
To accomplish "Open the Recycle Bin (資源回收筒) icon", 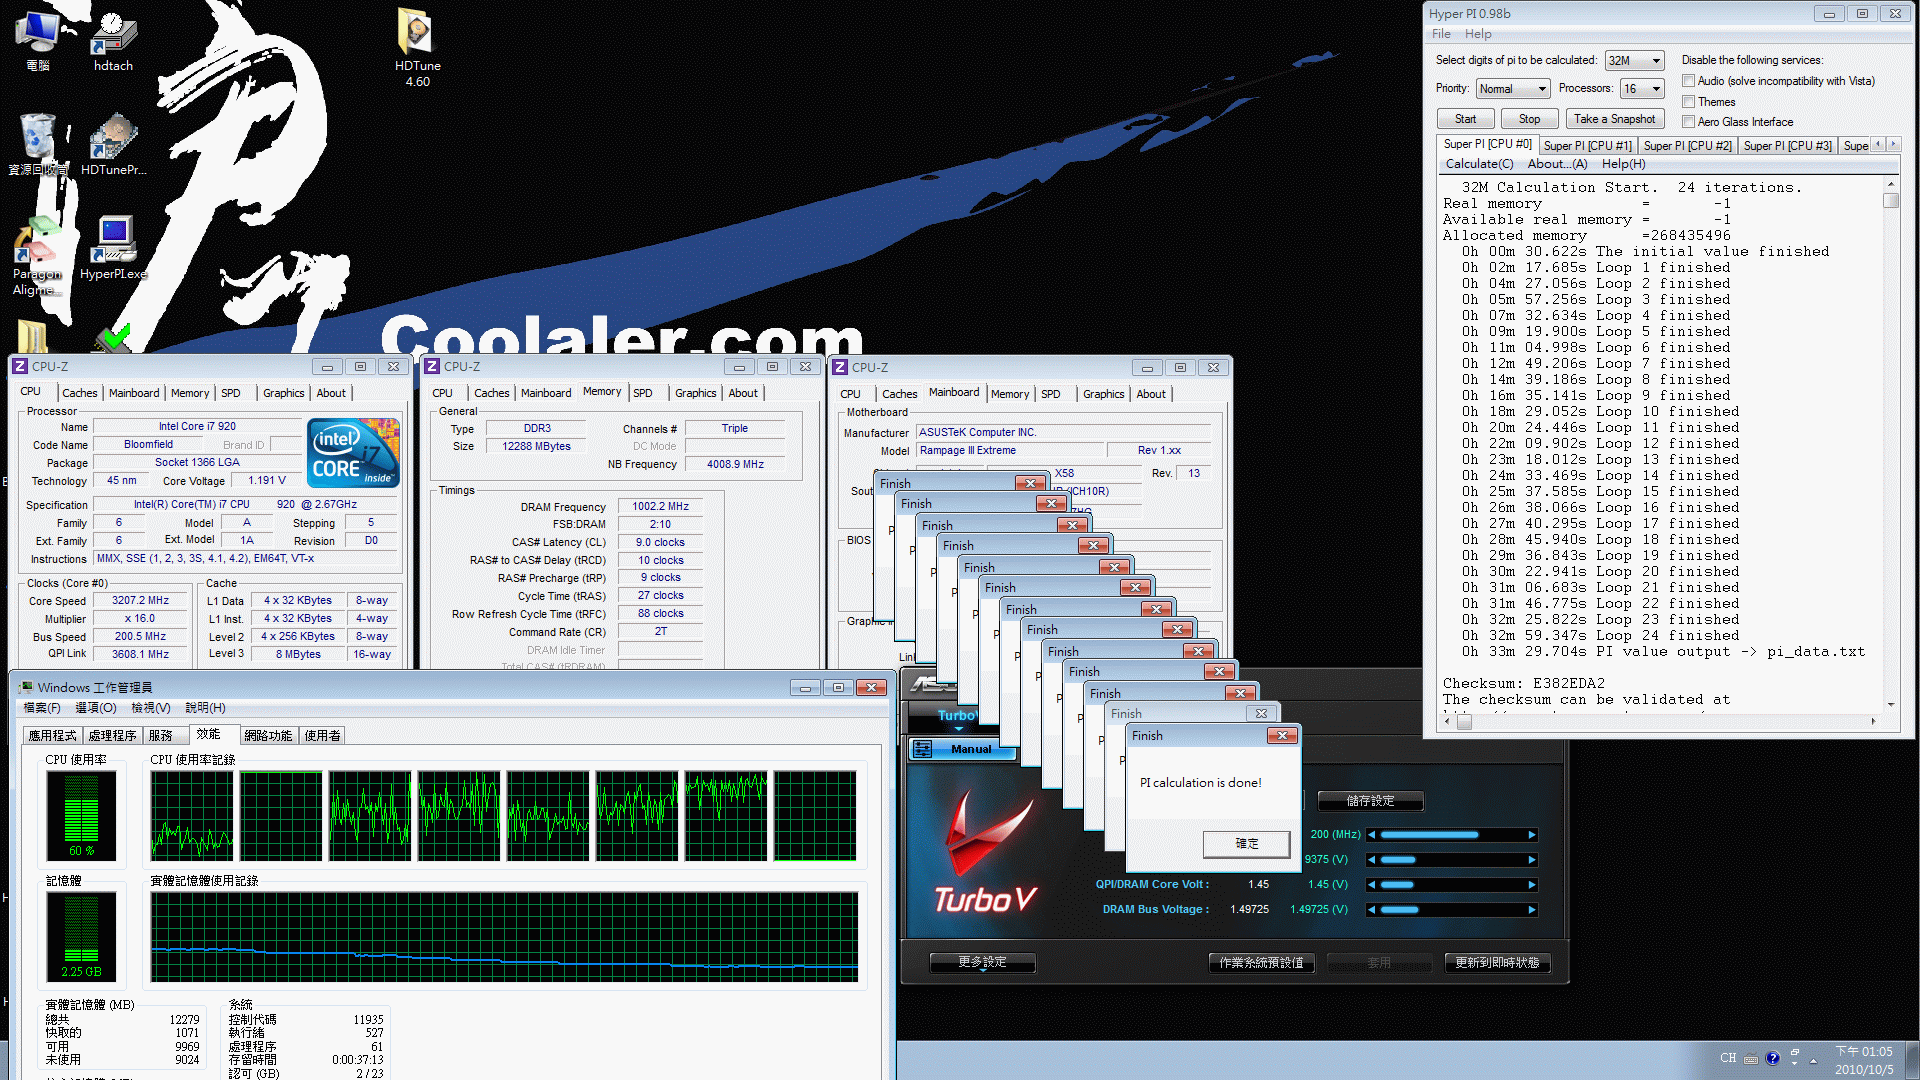I will 38,144.
